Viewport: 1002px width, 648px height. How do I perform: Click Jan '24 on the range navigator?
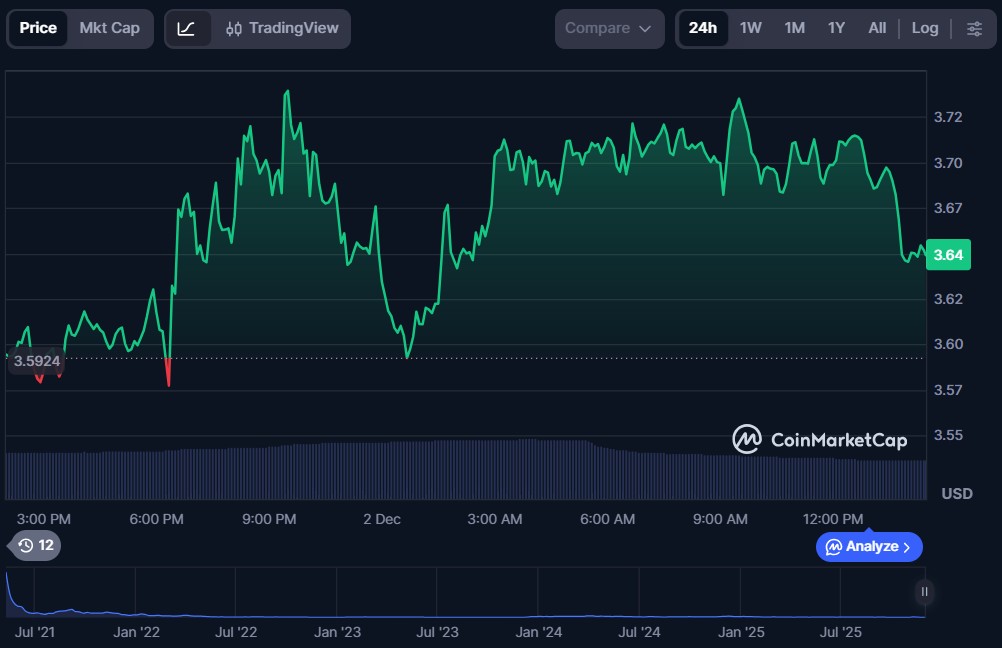point(538,632)
